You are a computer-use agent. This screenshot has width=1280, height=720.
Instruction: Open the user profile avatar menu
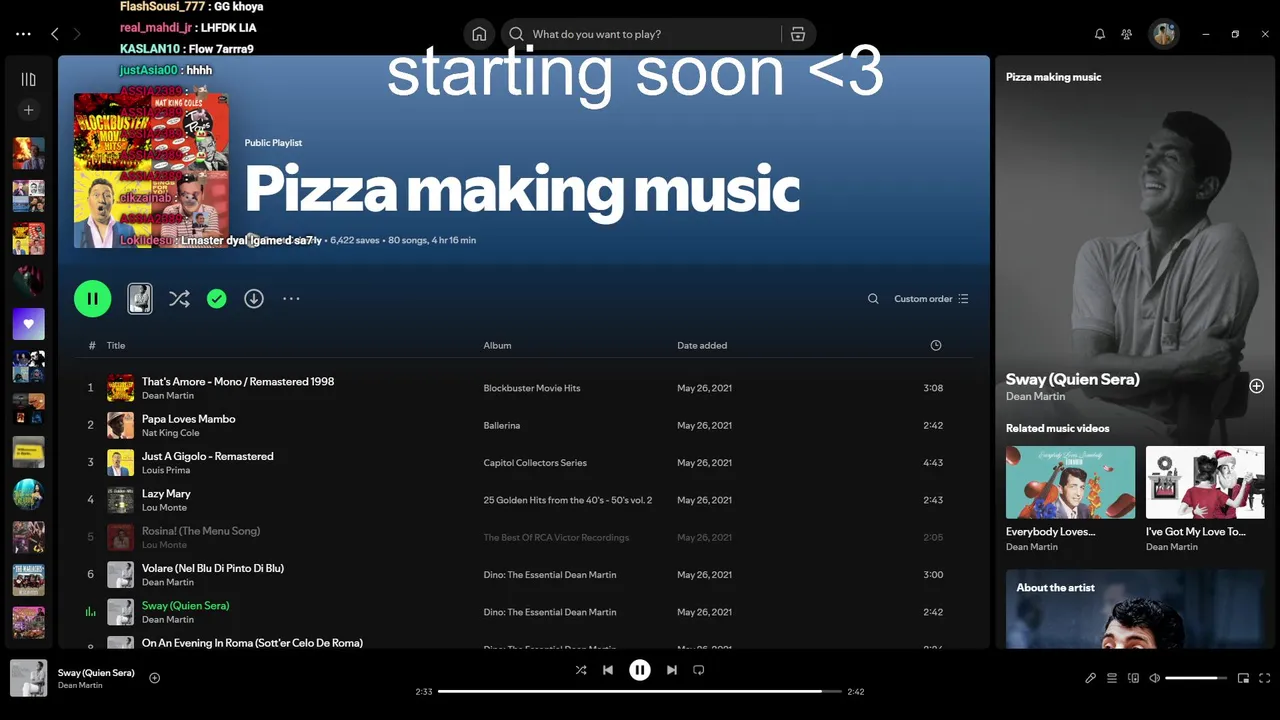point(1164,34)
